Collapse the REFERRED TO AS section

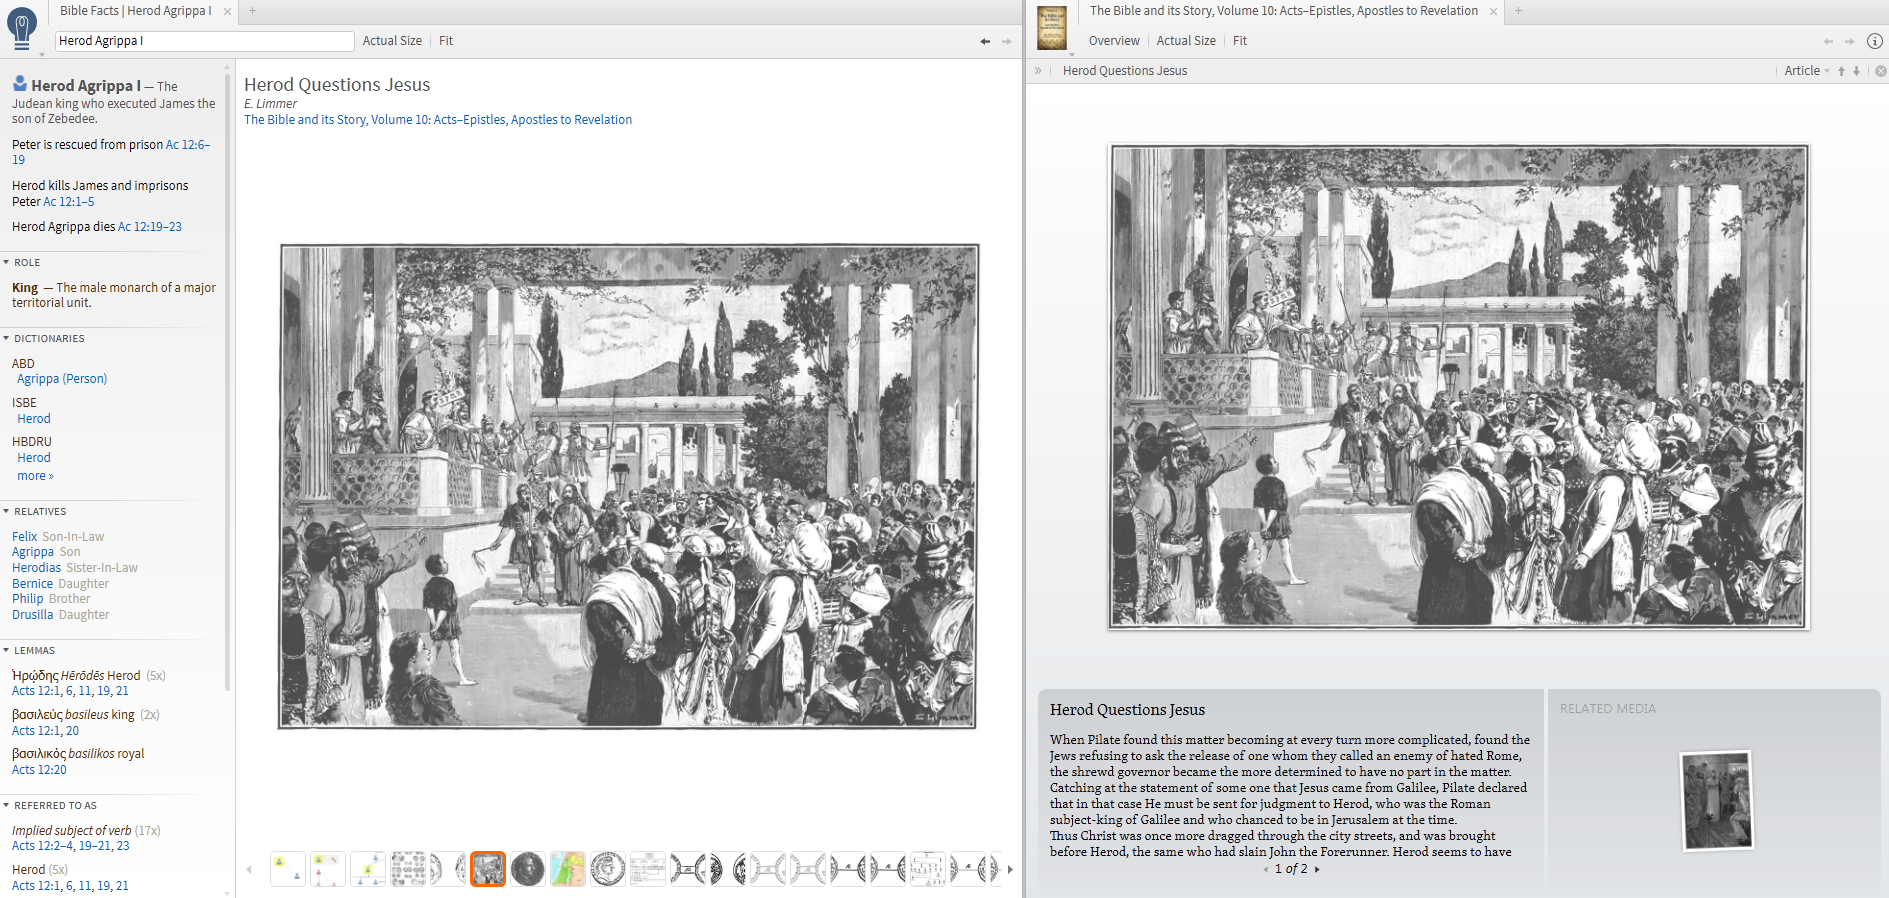tap(6, 805)
